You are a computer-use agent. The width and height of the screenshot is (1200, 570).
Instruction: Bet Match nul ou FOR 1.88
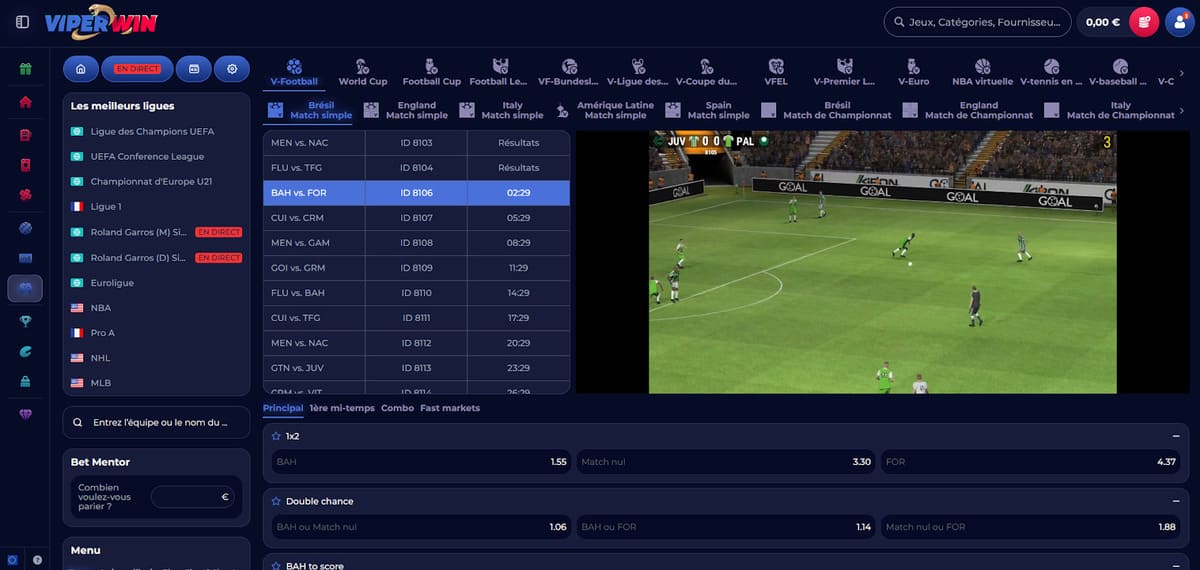tap(1031, 527)
